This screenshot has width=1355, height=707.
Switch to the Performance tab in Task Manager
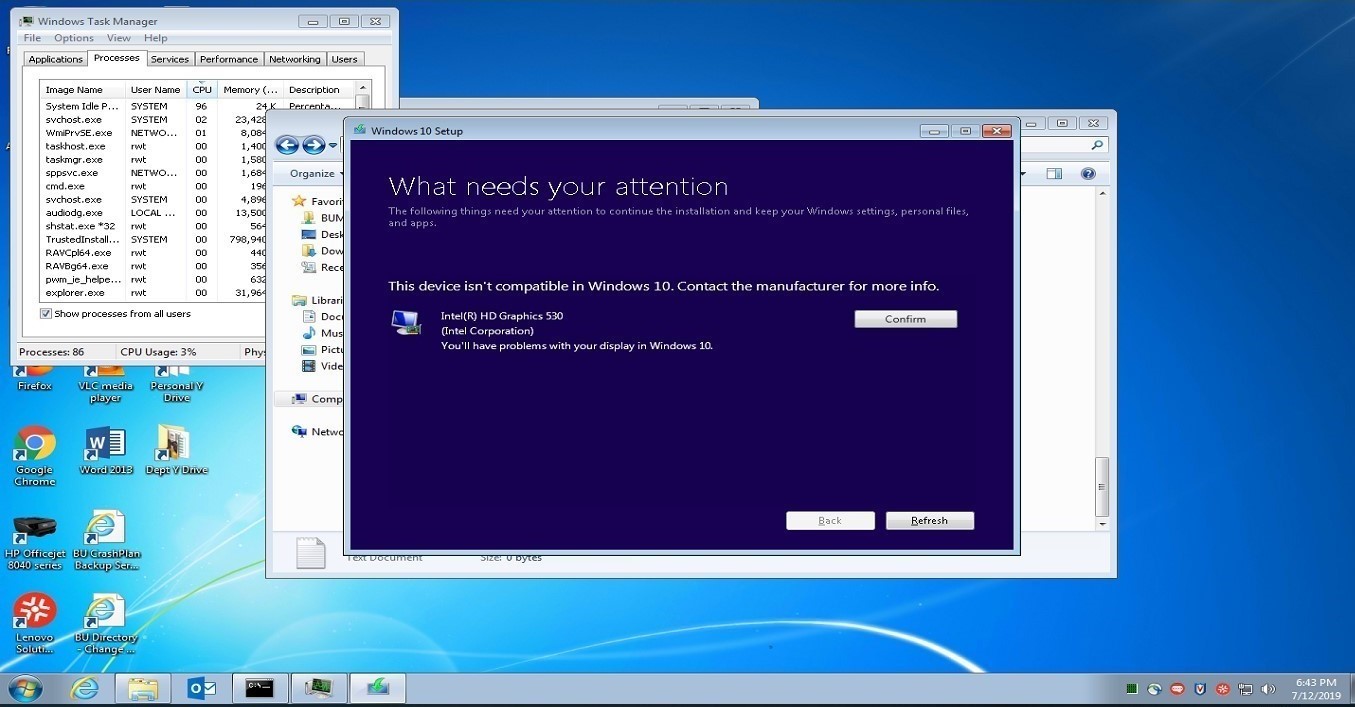pos(229,59)
